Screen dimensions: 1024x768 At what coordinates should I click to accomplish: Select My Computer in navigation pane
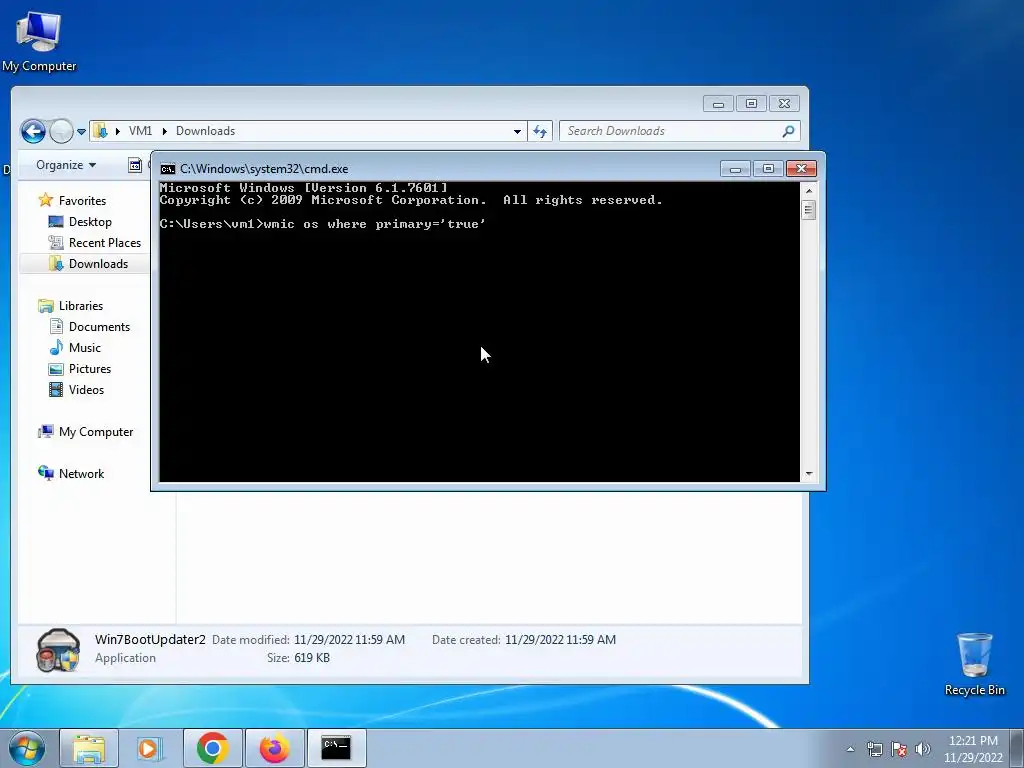click(x=96, y=432)
